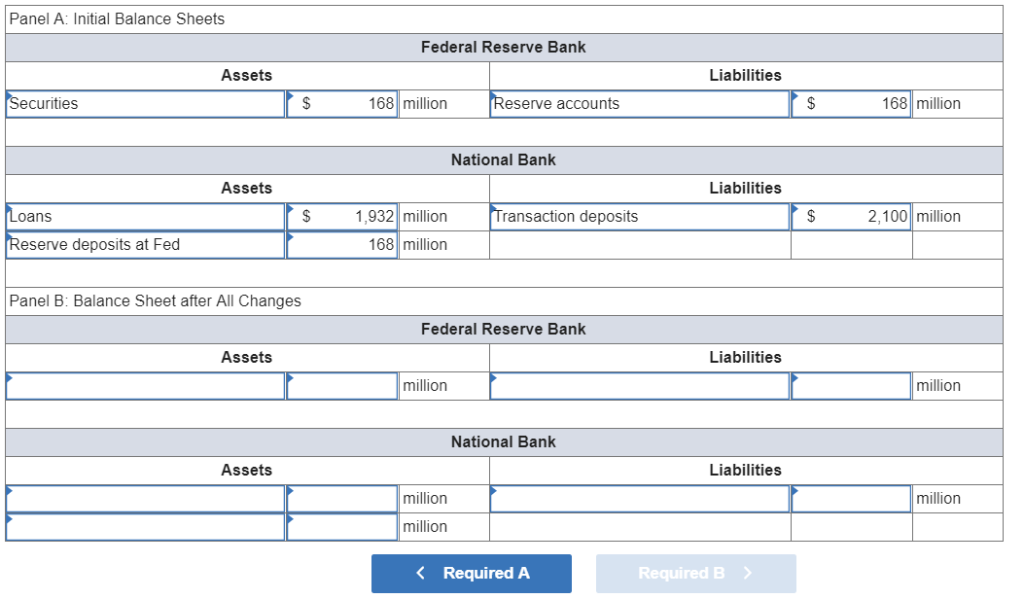Click the Required B button
The height and width of the screenshot is (599, 1024).
695,573
